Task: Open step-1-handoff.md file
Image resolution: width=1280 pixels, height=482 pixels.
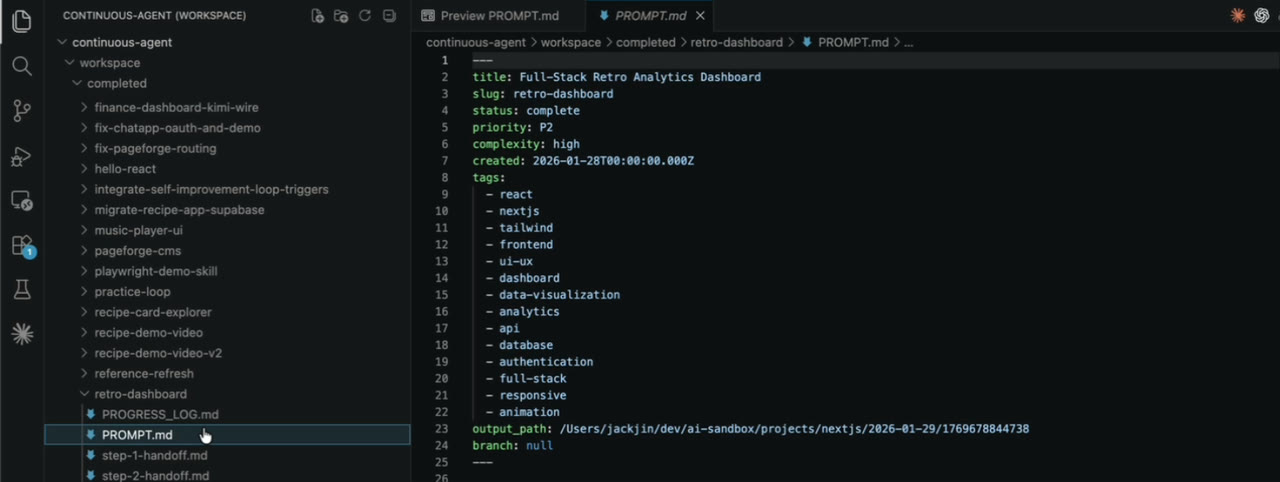Action: 154,455
